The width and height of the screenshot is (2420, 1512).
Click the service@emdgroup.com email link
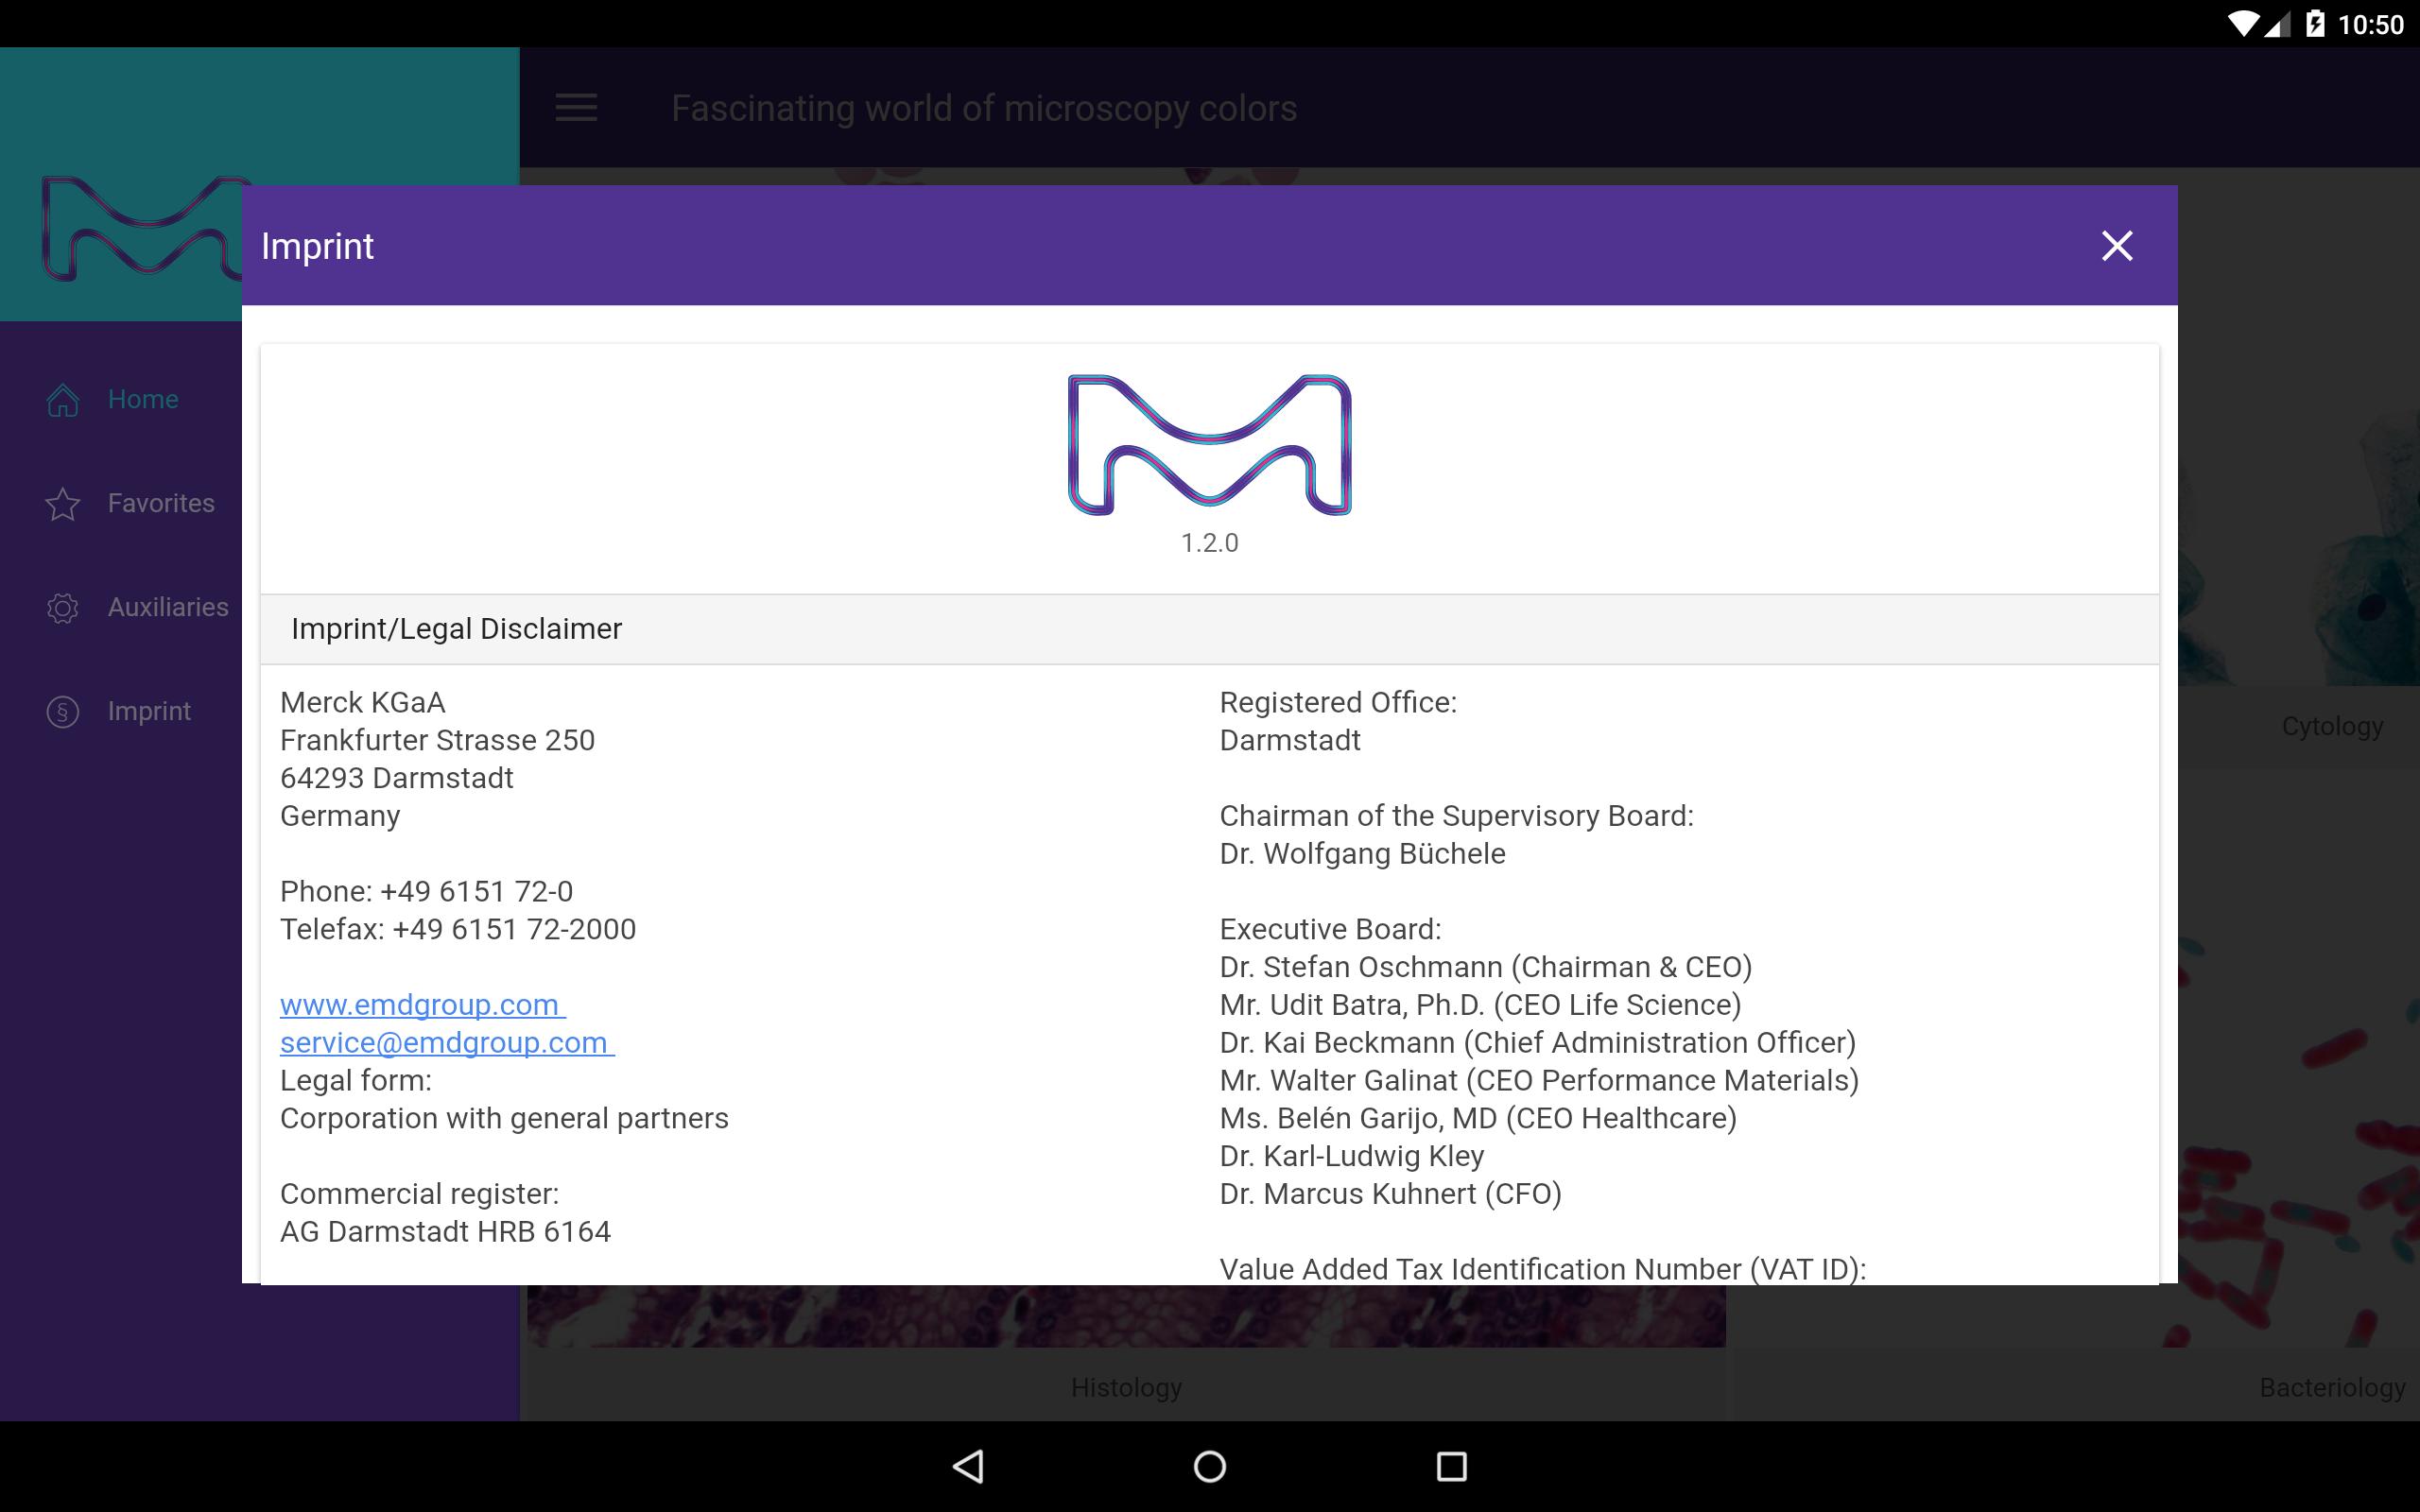[447, 1043]
